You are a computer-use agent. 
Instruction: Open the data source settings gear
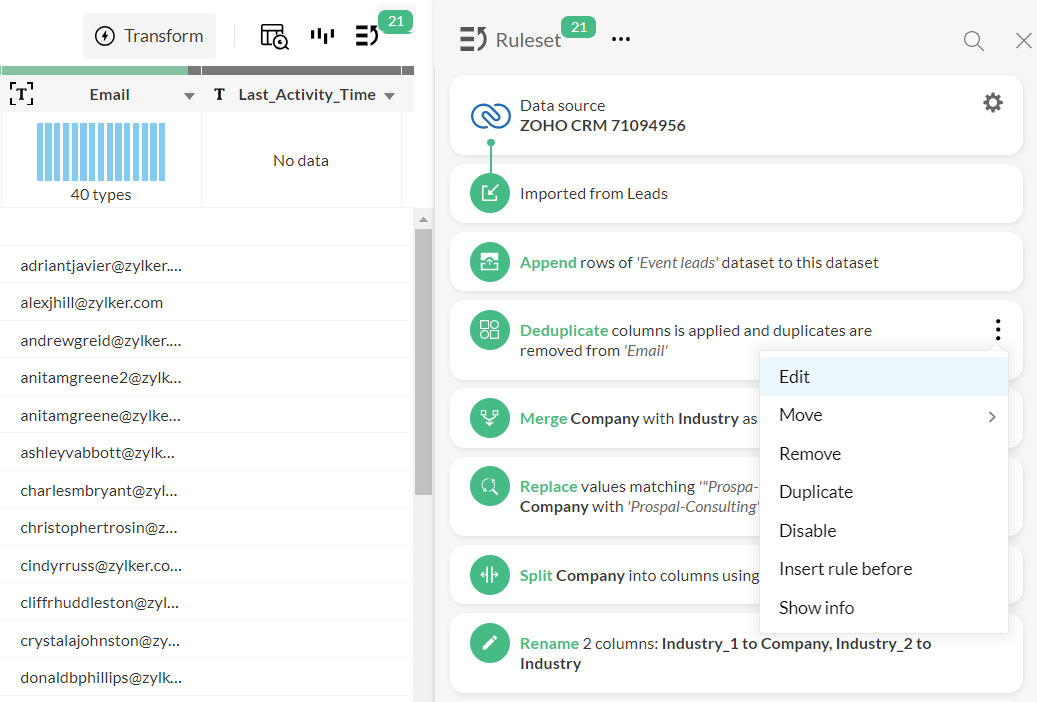993,103
